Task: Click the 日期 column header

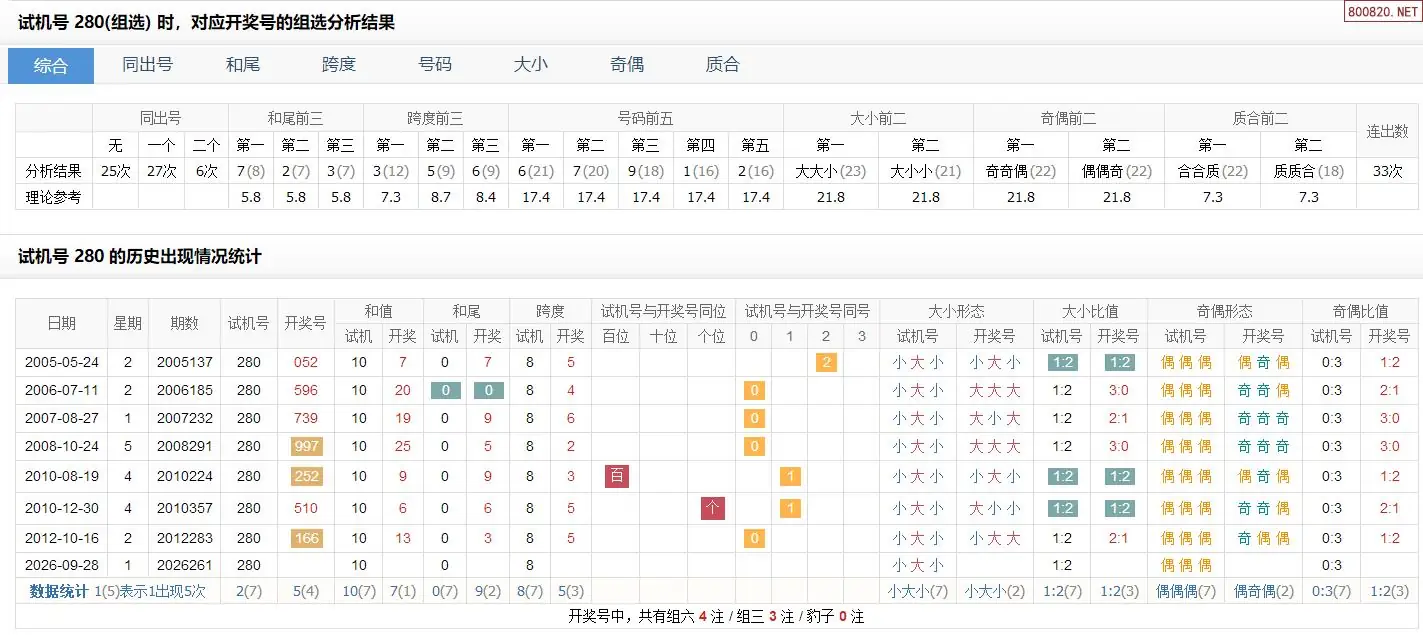Action: point(61,323)
